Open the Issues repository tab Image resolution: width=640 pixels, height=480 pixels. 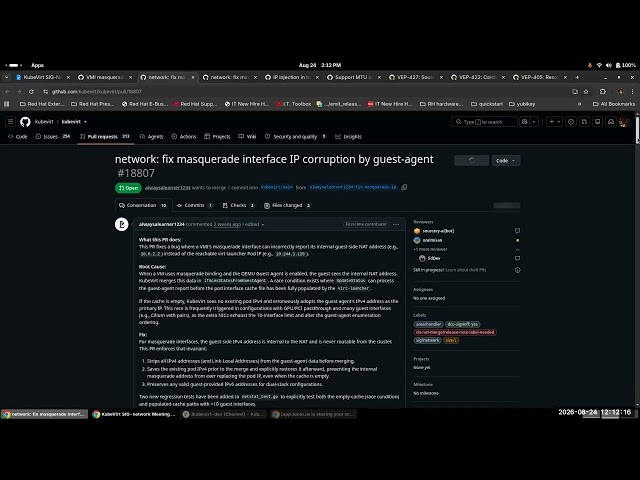pyautogui.click(x=53, y=137)
